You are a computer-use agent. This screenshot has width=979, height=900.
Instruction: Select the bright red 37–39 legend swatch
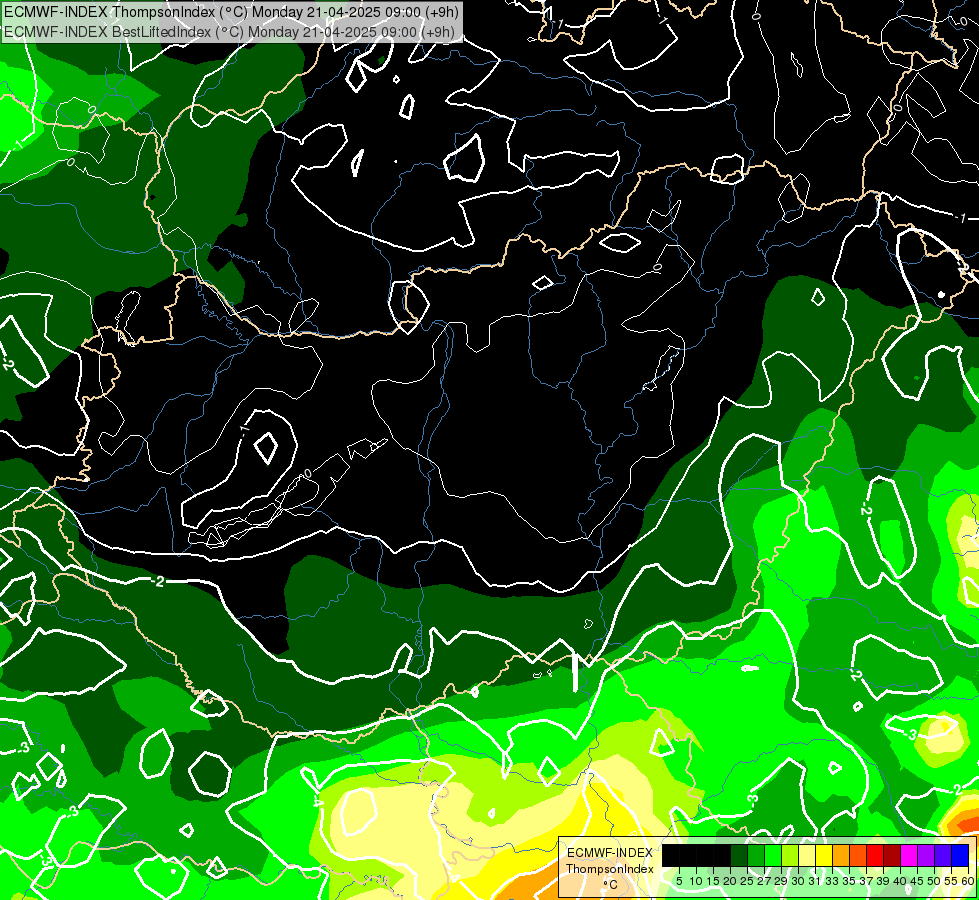(x=875, y=855)
